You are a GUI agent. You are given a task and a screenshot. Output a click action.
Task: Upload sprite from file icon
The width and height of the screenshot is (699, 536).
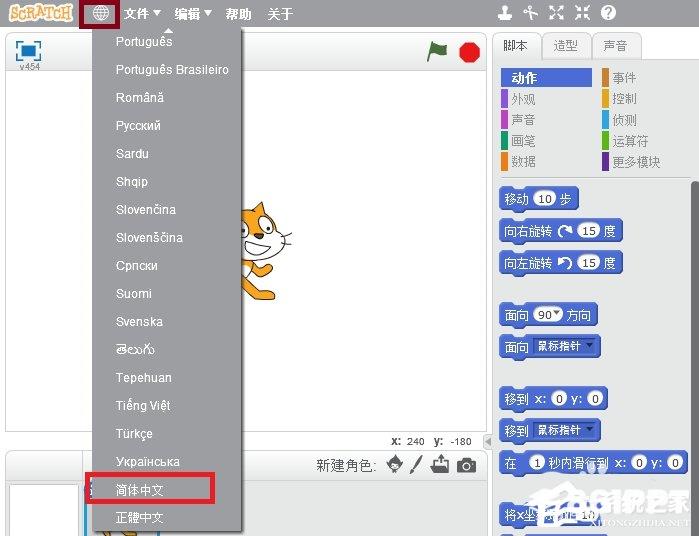point(440,464)
